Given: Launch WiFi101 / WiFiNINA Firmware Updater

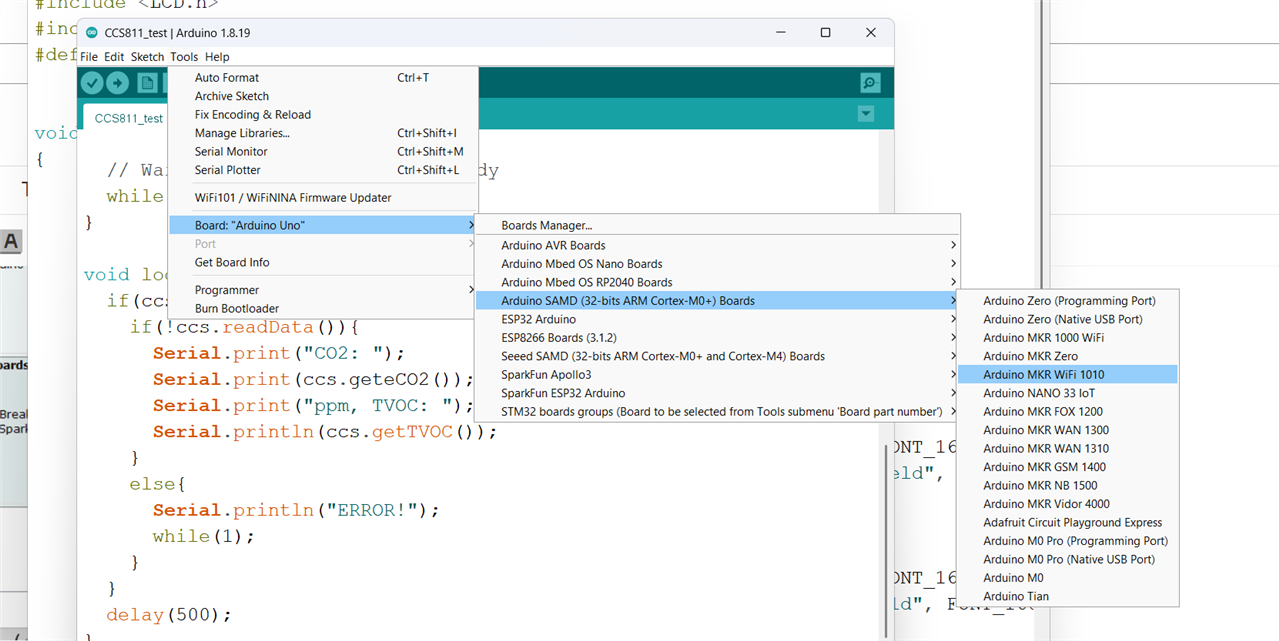Looking at the screenshot, I should 323,198.
